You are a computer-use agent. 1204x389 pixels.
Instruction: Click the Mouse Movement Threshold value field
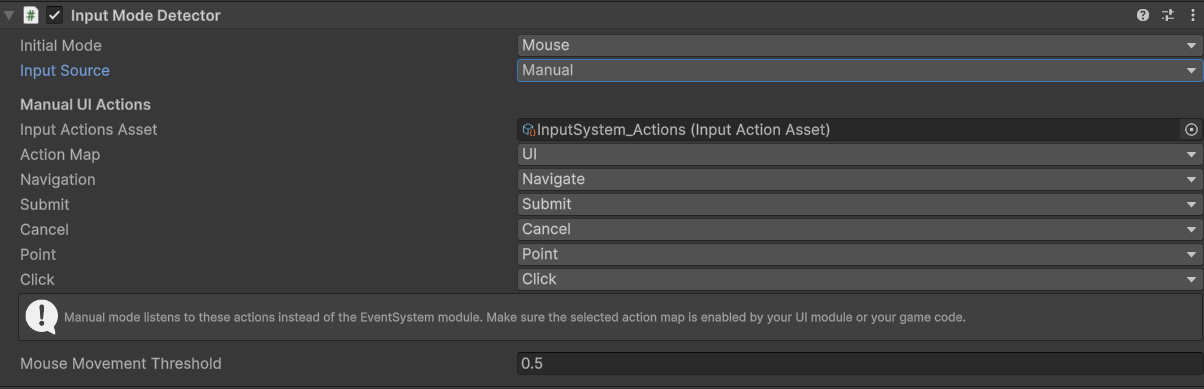[x=860, y=364]
